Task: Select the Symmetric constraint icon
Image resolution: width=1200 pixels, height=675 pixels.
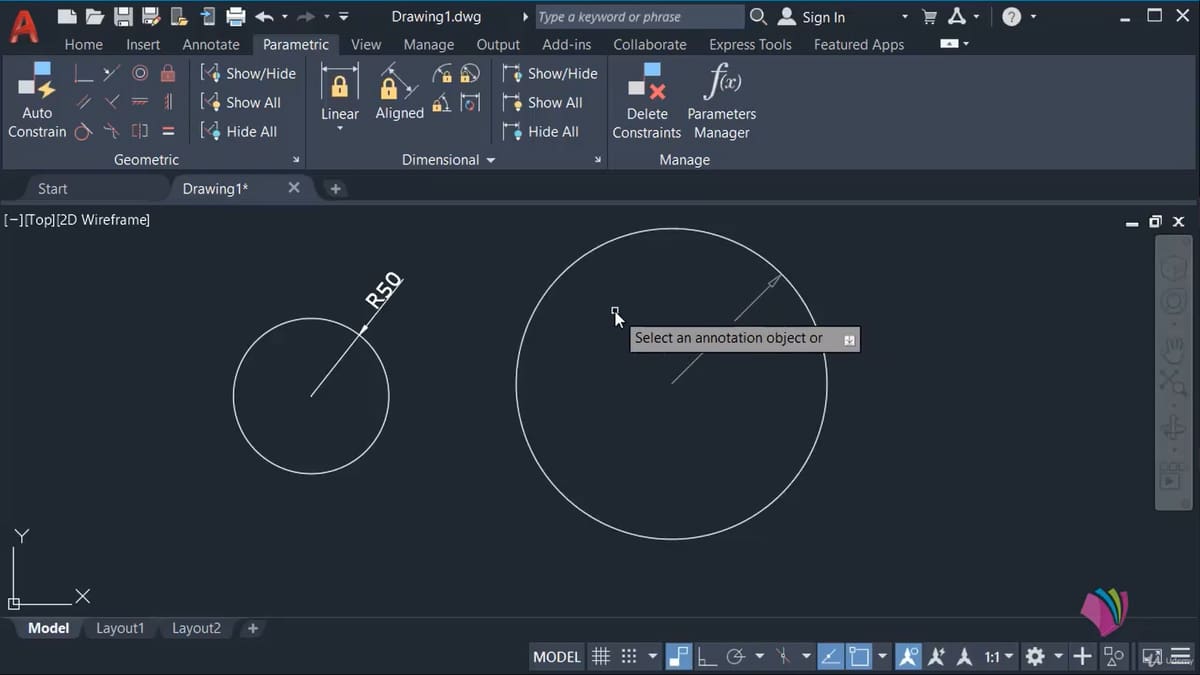Action: pyautogui.click(x=140, y=131)
